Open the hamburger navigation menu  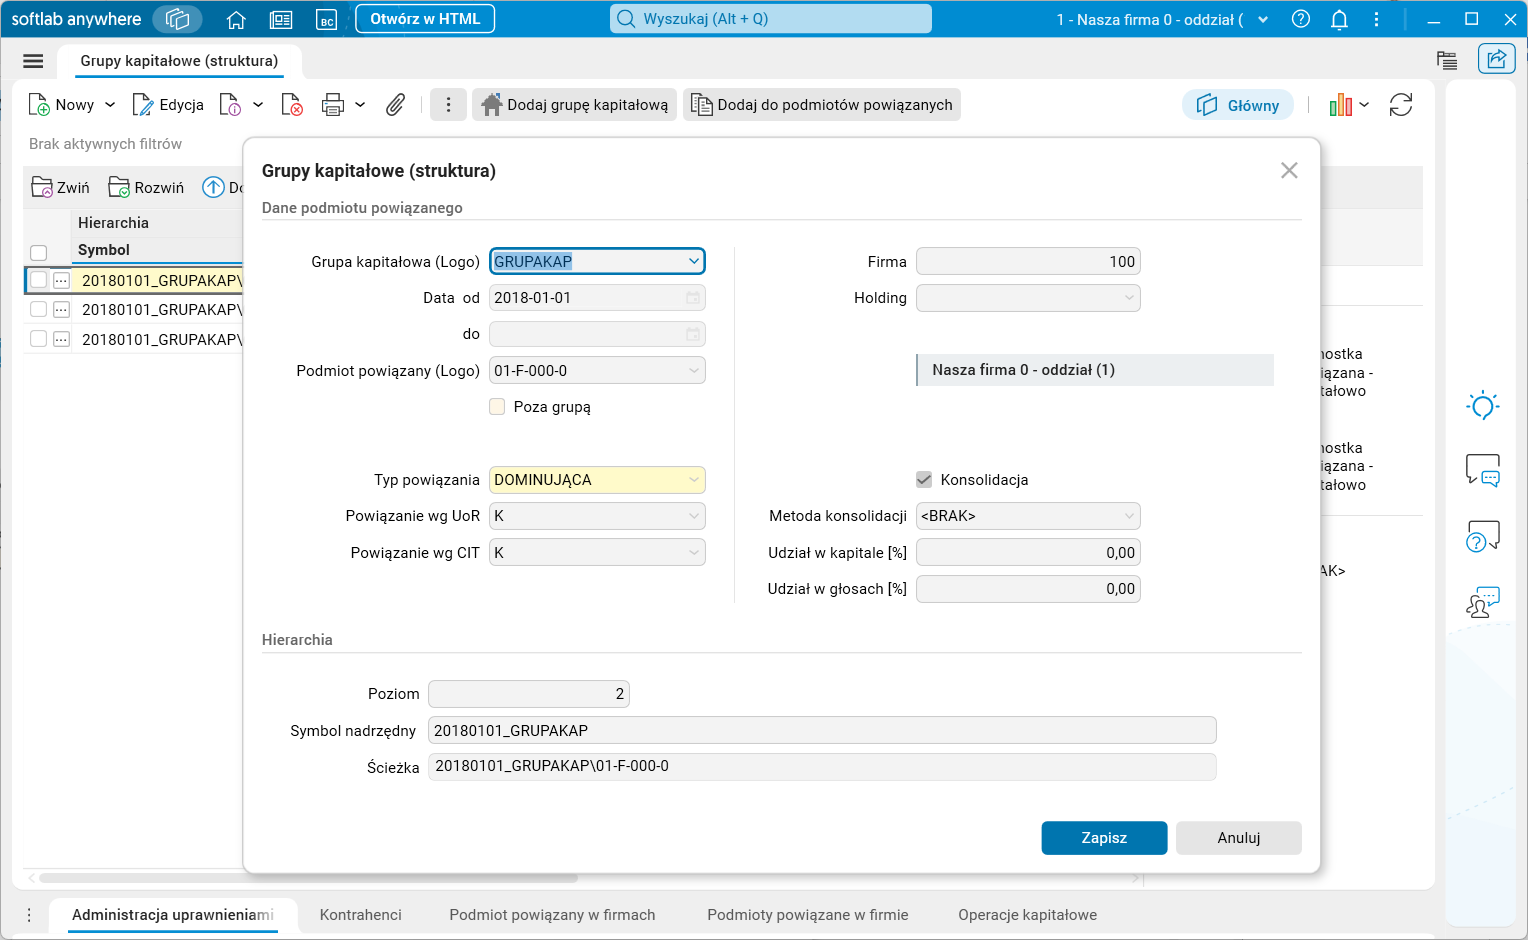(x=33, y=61)
